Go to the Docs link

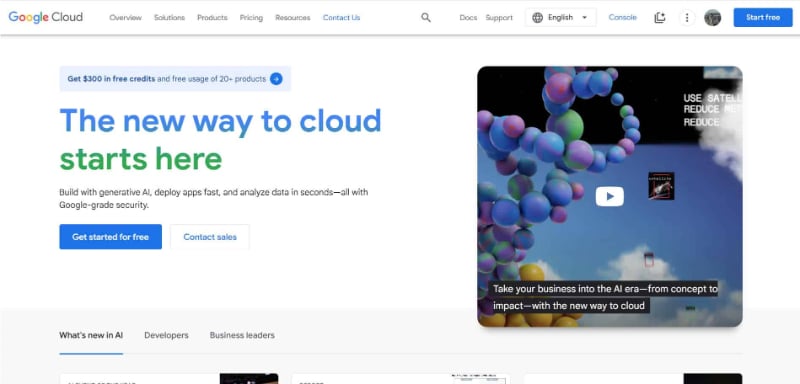pos(468,17)
